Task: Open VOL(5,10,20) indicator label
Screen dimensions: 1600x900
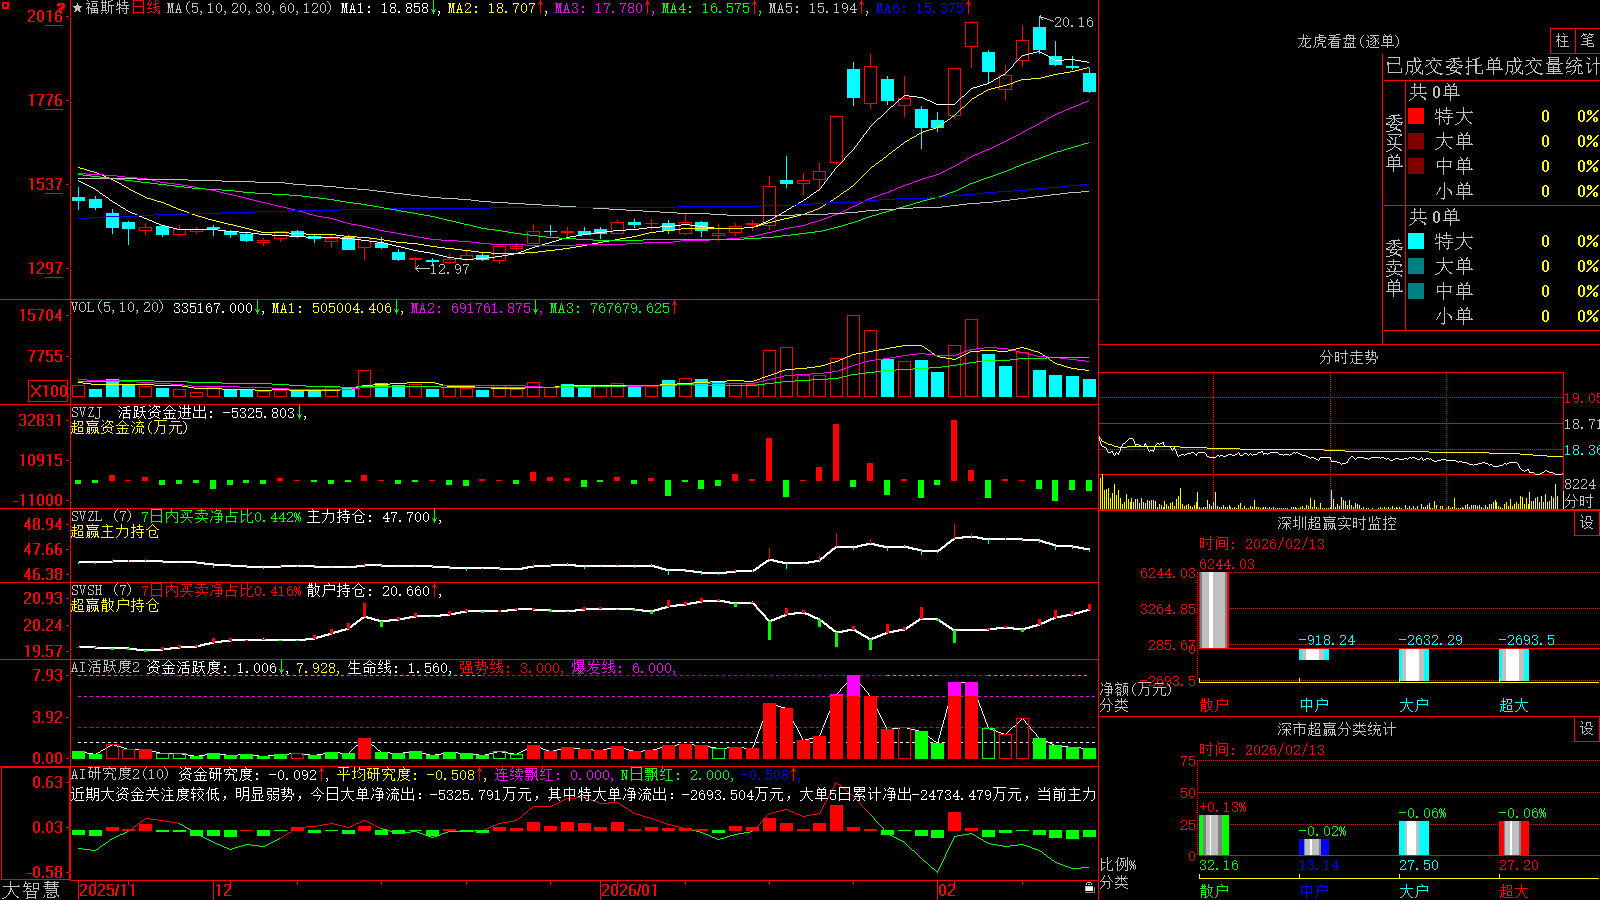Action: 117,308
